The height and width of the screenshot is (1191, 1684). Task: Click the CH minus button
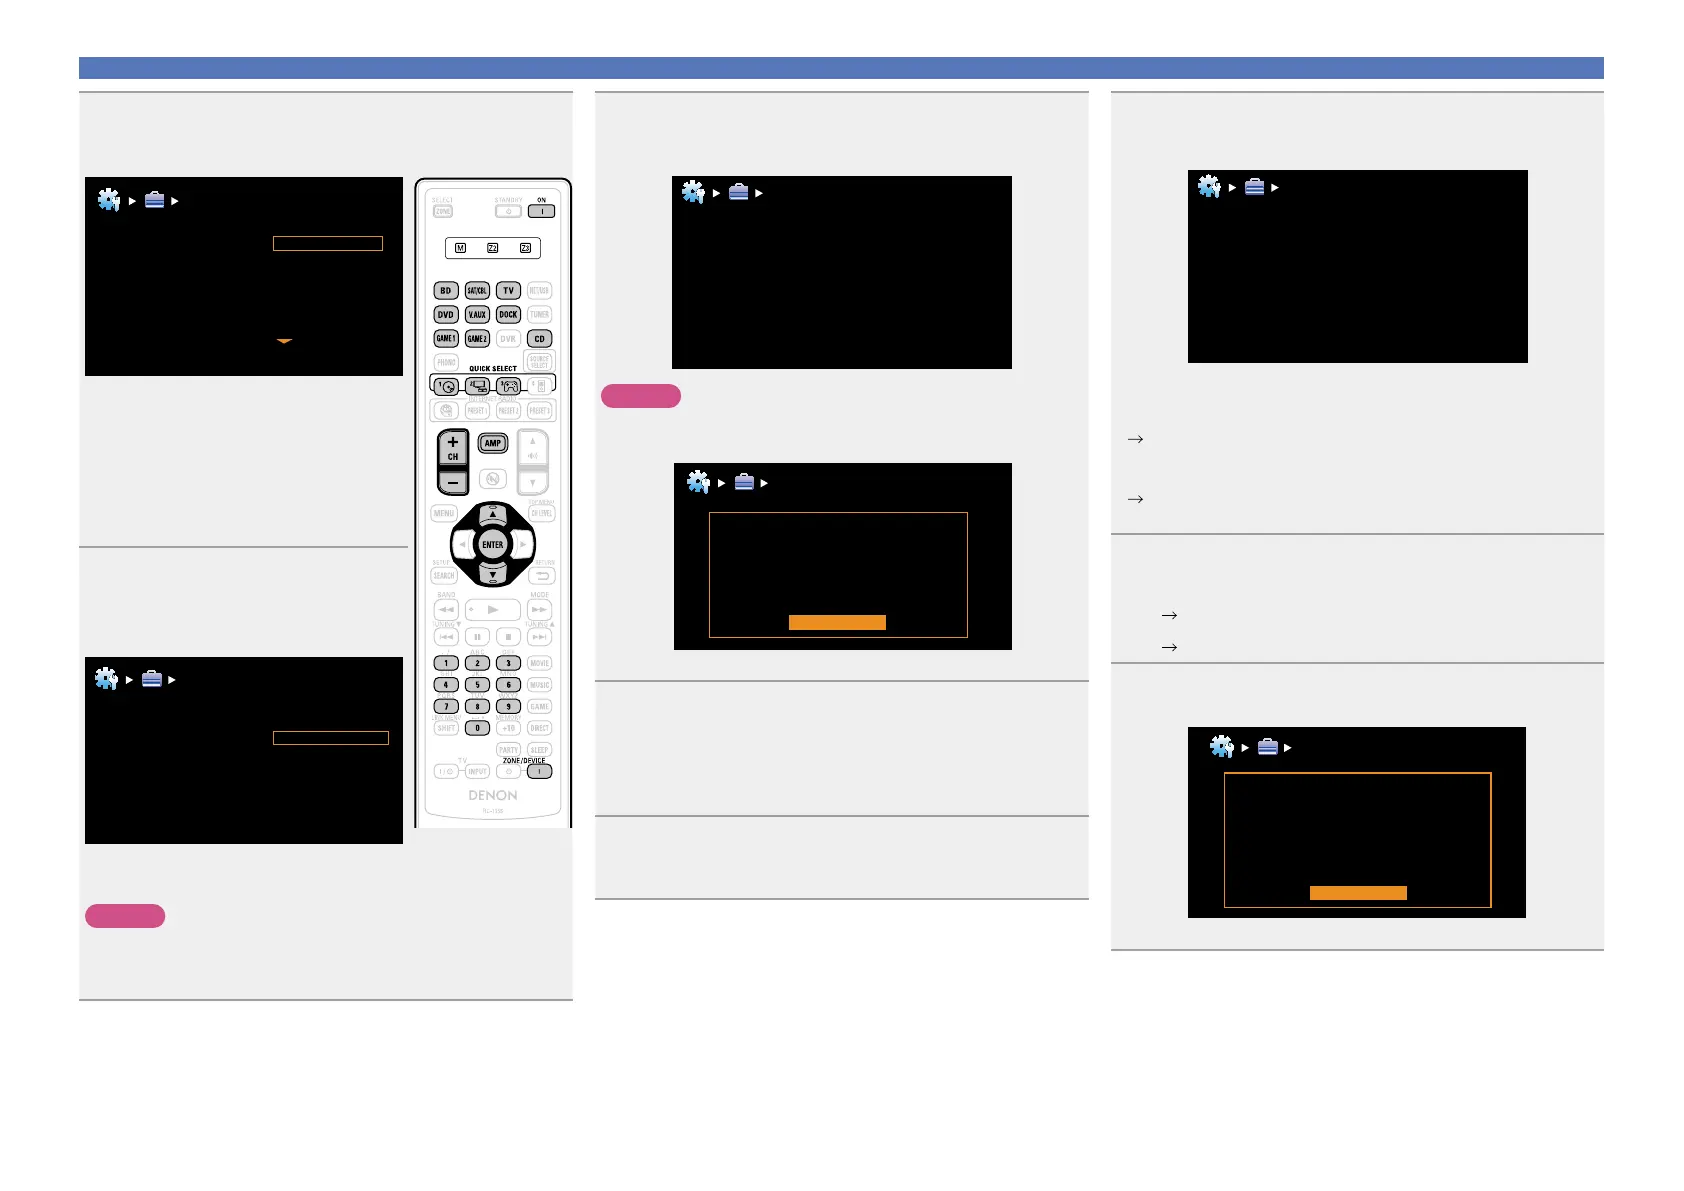(453, 481)
